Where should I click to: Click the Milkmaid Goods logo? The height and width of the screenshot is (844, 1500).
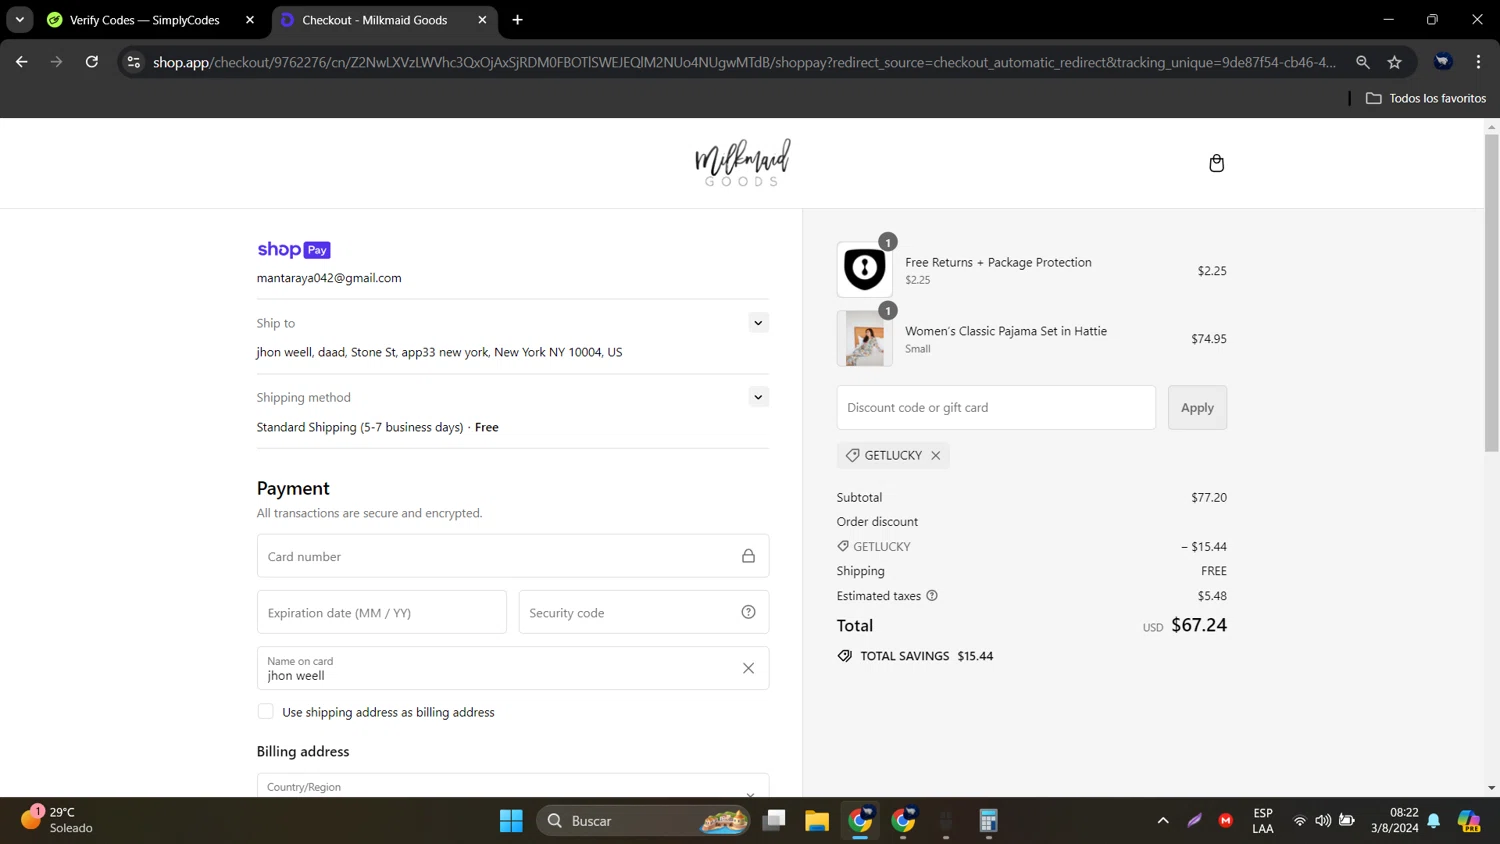coord(742,163)
